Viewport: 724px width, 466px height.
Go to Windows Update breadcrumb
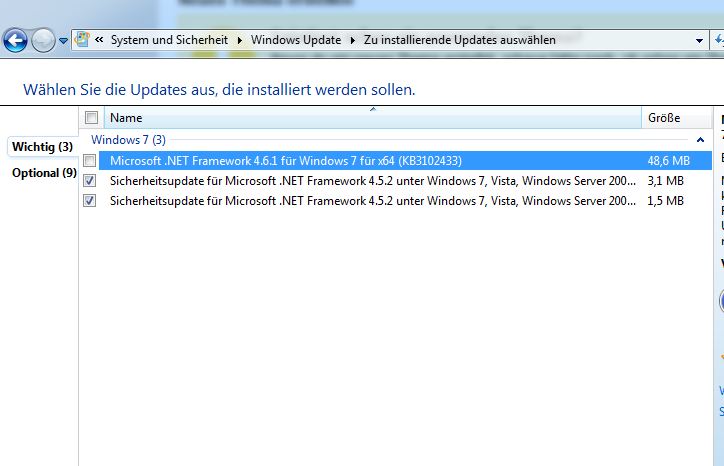296,40
